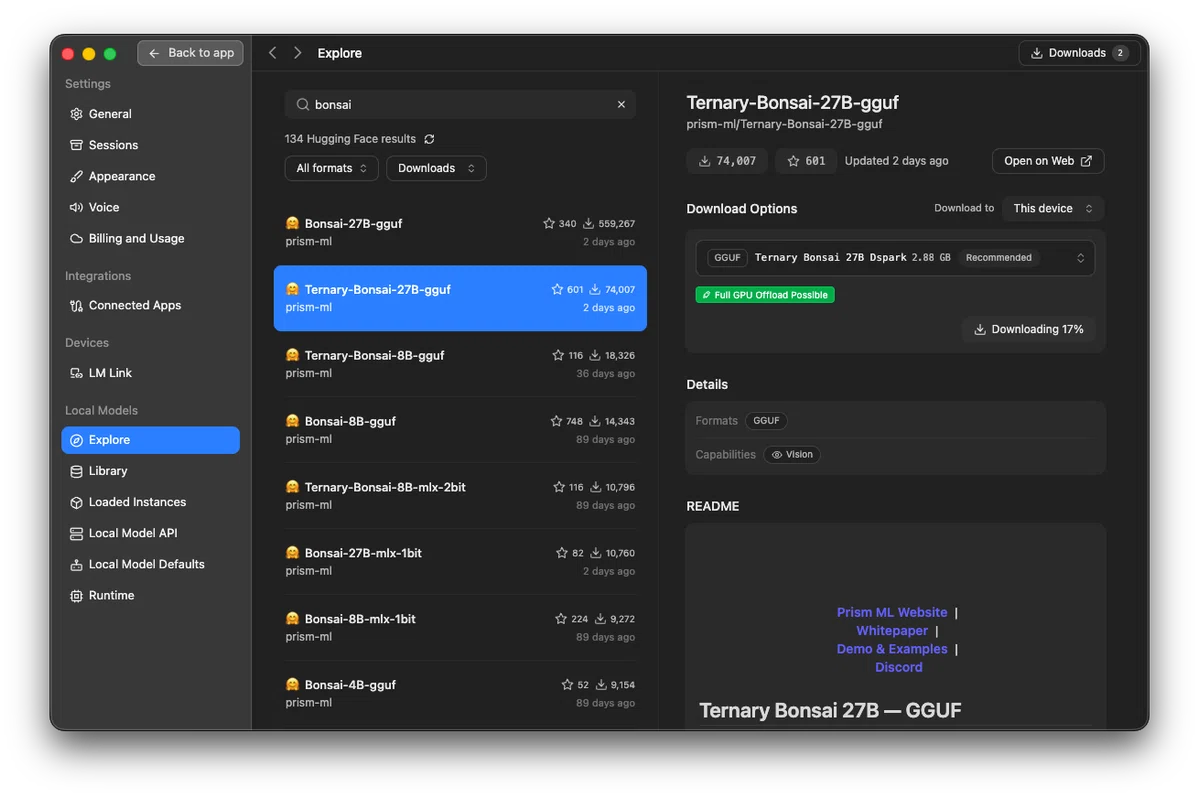
Task: Select Ternary-Bonsai-8B-gguf result
Action: [x=460, y=364]
